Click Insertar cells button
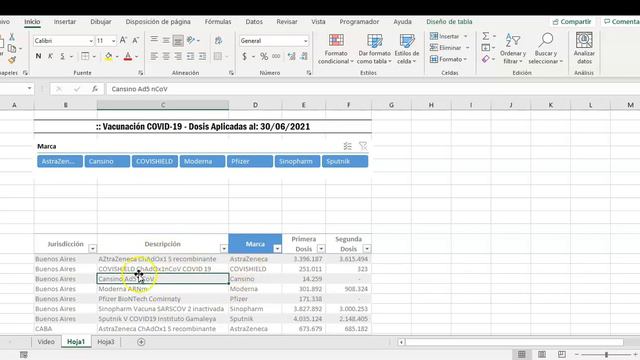Viewport: 640px width, 360px height. pos(449,36)
